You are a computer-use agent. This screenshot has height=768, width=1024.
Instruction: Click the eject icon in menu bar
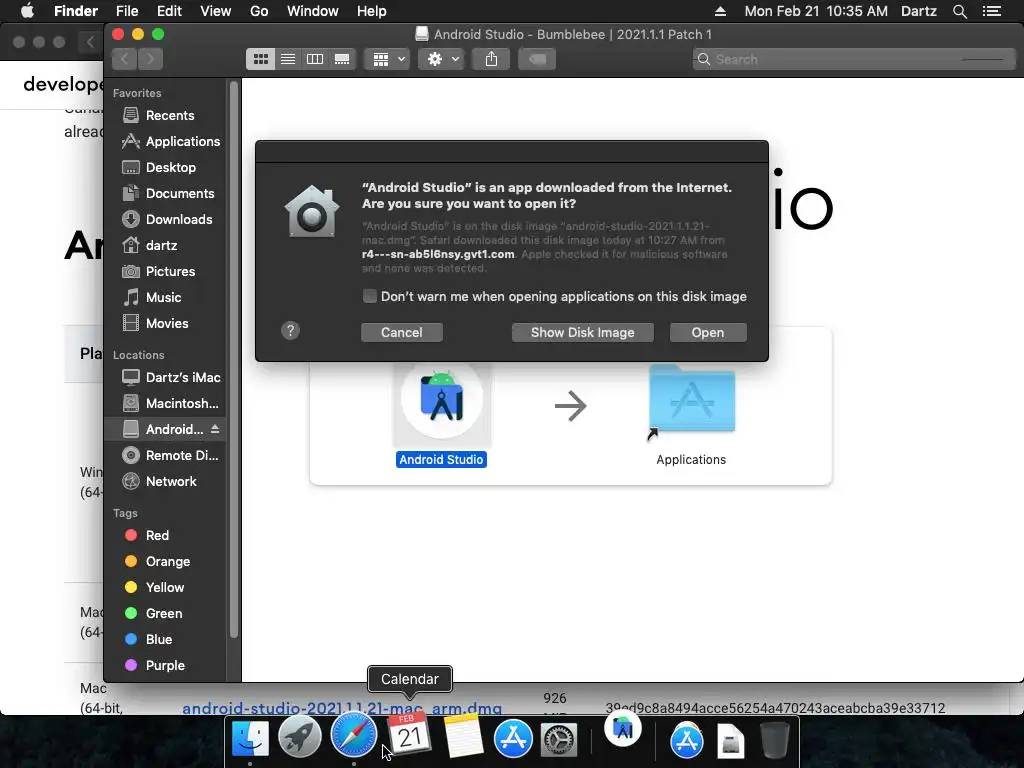(720, 11)
